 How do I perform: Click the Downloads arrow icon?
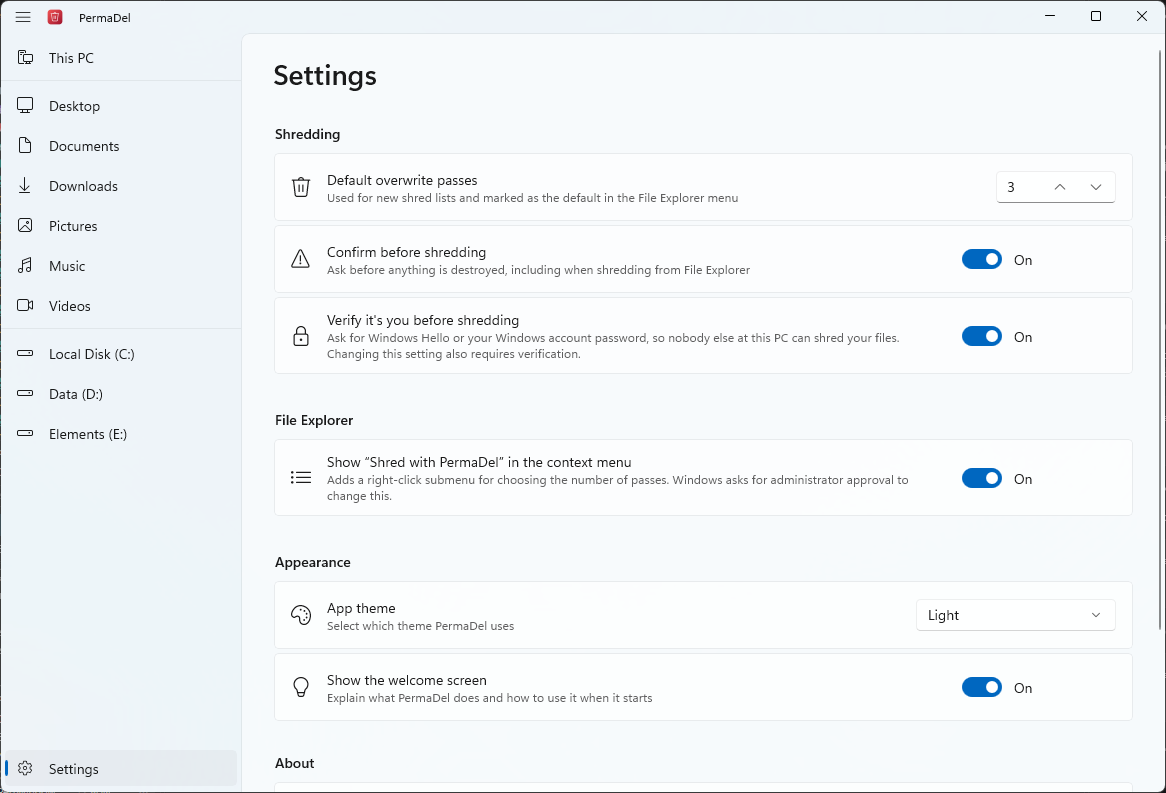(25, 185)
